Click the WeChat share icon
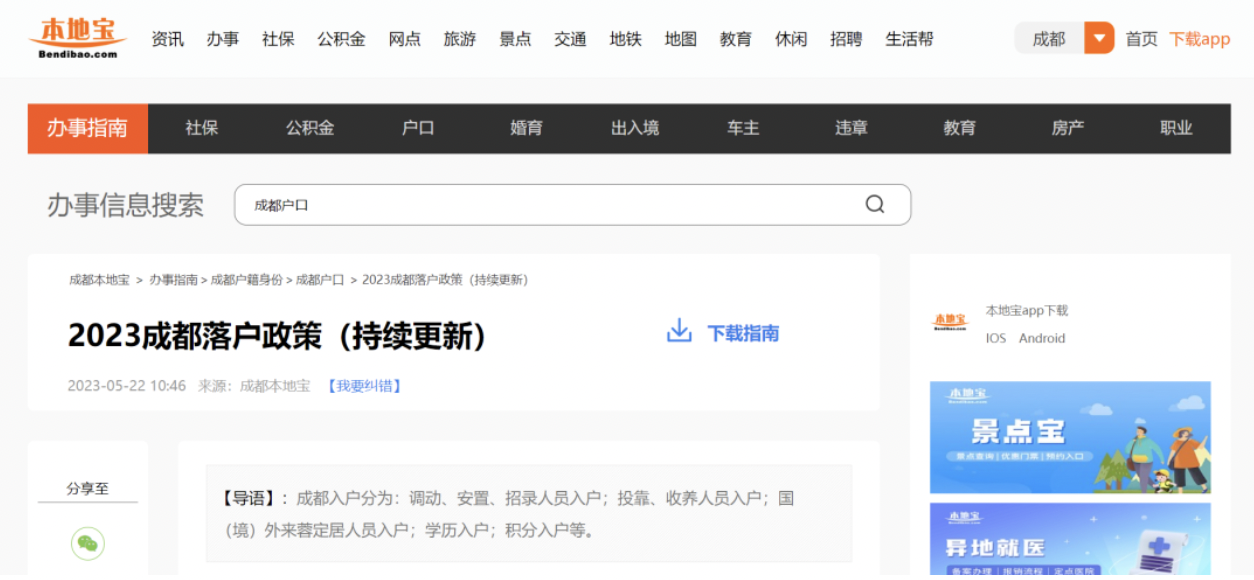The height and width of the screenshot is (580, 1254). (88, 544)
